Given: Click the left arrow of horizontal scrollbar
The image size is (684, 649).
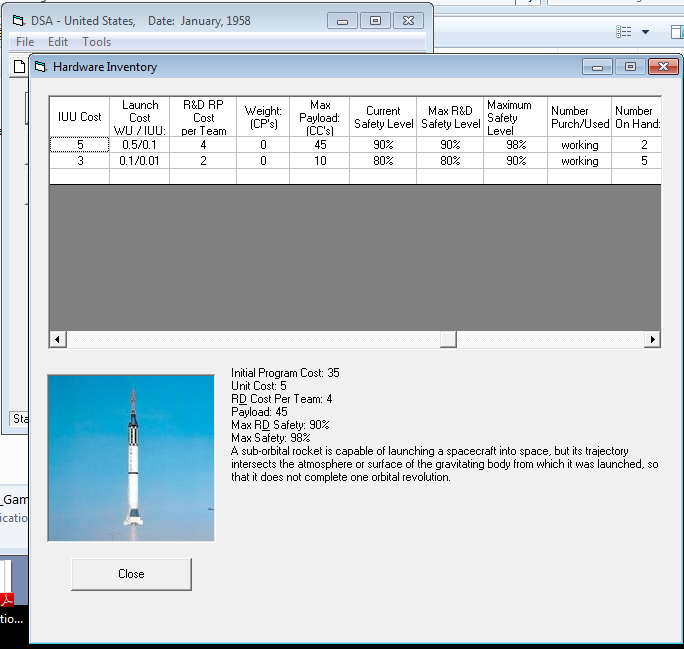Looking at the screenshot, I should [58, 339].
